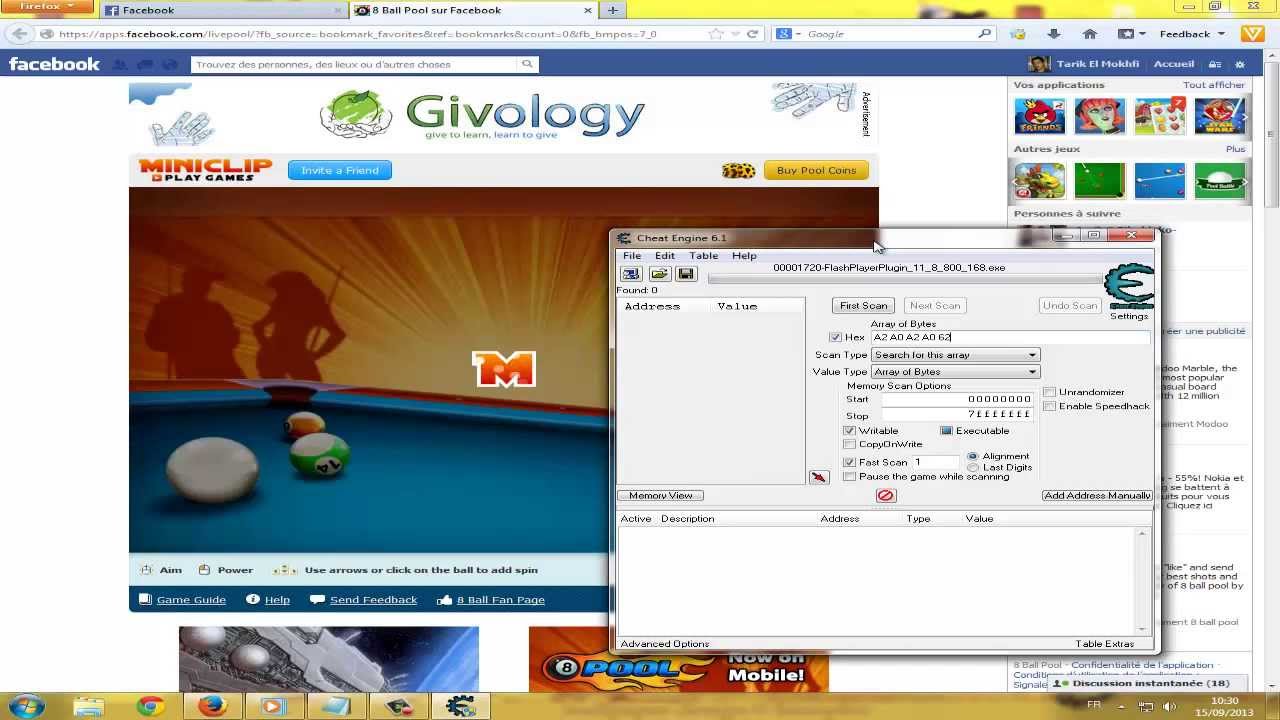Open the Value Type dropdown
The width and height of the screenshot is (1280, 720).
click(955, 372)
